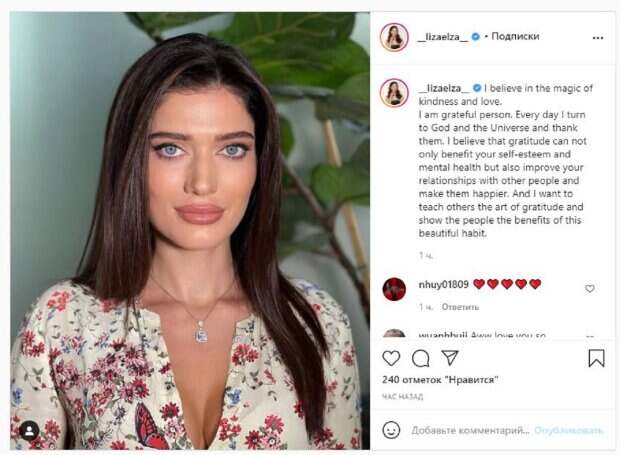The width and height of the screenshot is (620, 455).
Task: Open comment bubble icon under post
Action: click(420, 359)
